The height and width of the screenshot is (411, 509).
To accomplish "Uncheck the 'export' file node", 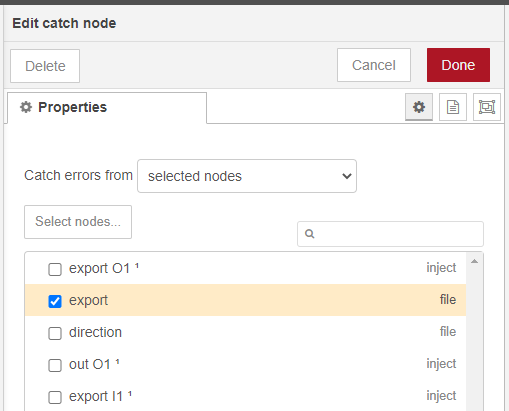I will [55, 301].
